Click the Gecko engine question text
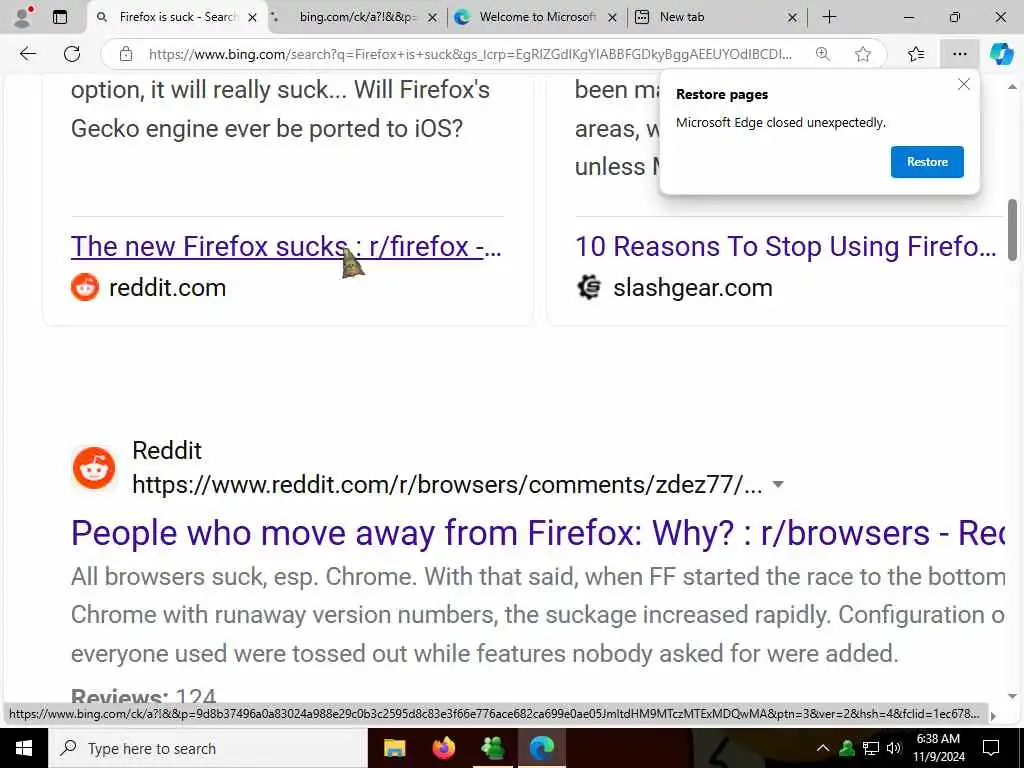 266,128
